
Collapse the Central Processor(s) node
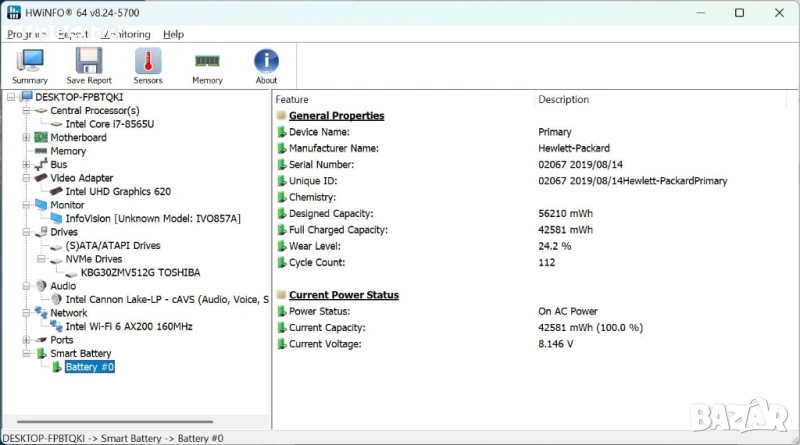(27, 111)
